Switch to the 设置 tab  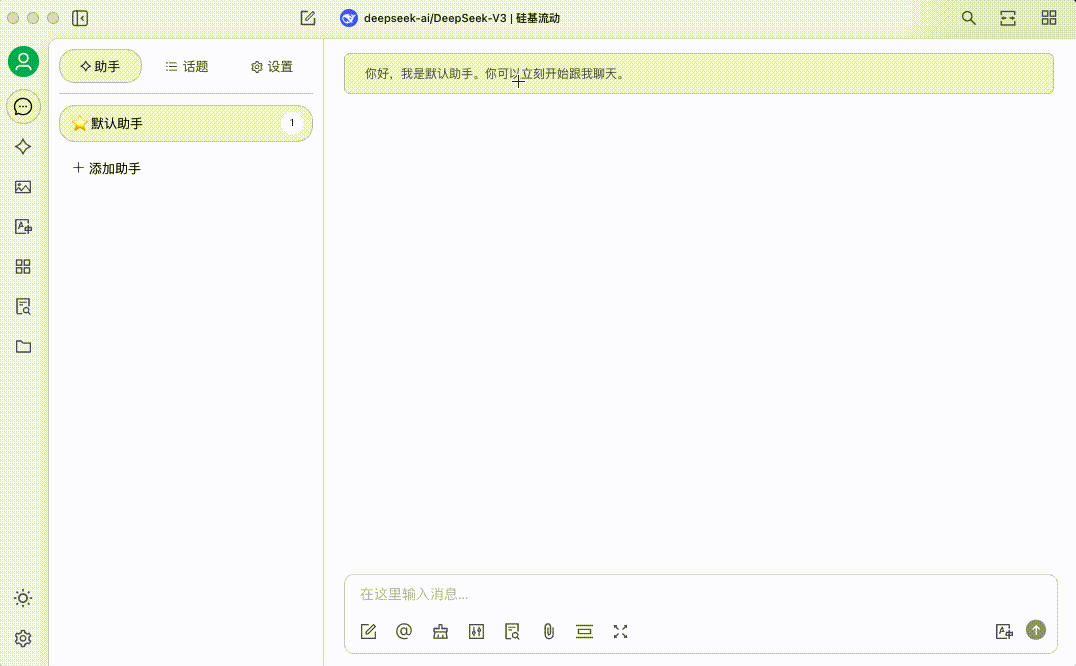point(272,67)
